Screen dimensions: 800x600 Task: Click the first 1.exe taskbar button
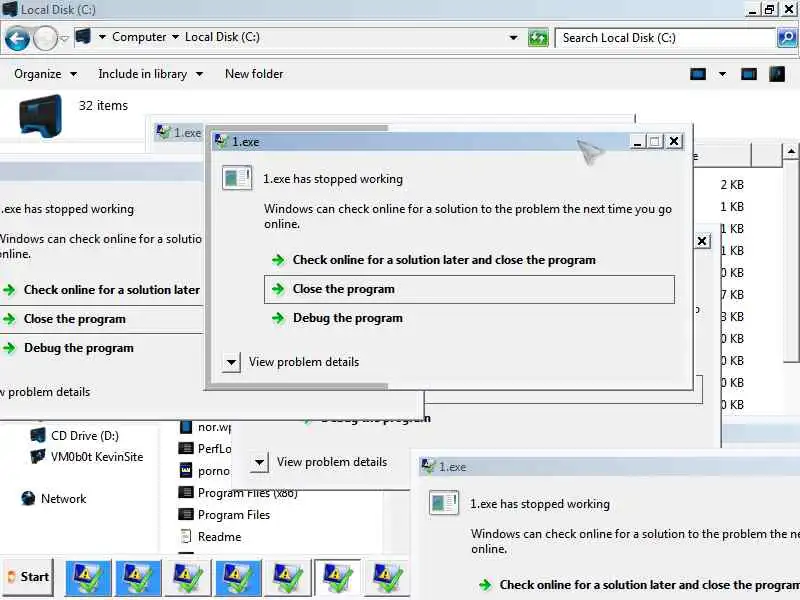(88, 578)
